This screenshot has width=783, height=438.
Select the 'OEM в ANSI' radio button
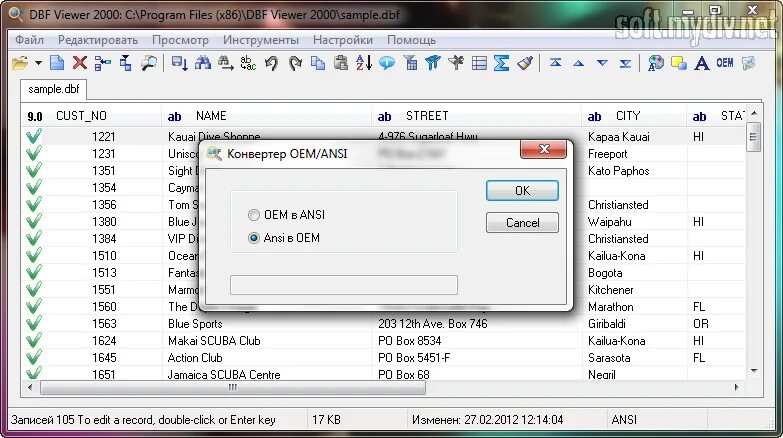pyautogui.click(x=254, y=215)
